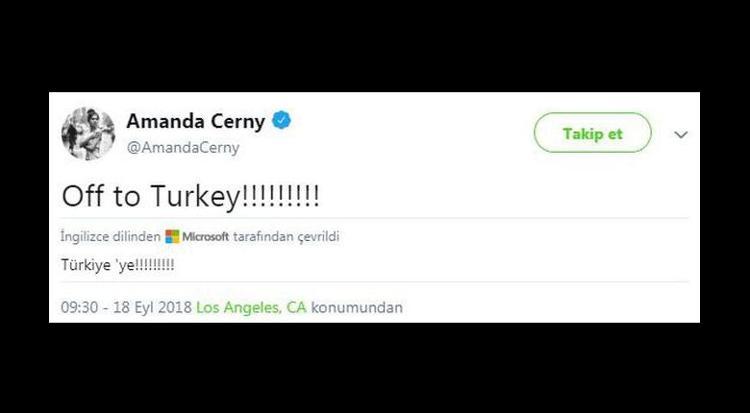The width and height of the screenshot is (750, 413).
Task: Click the black area above tweet card
Action: coord(375,45)
